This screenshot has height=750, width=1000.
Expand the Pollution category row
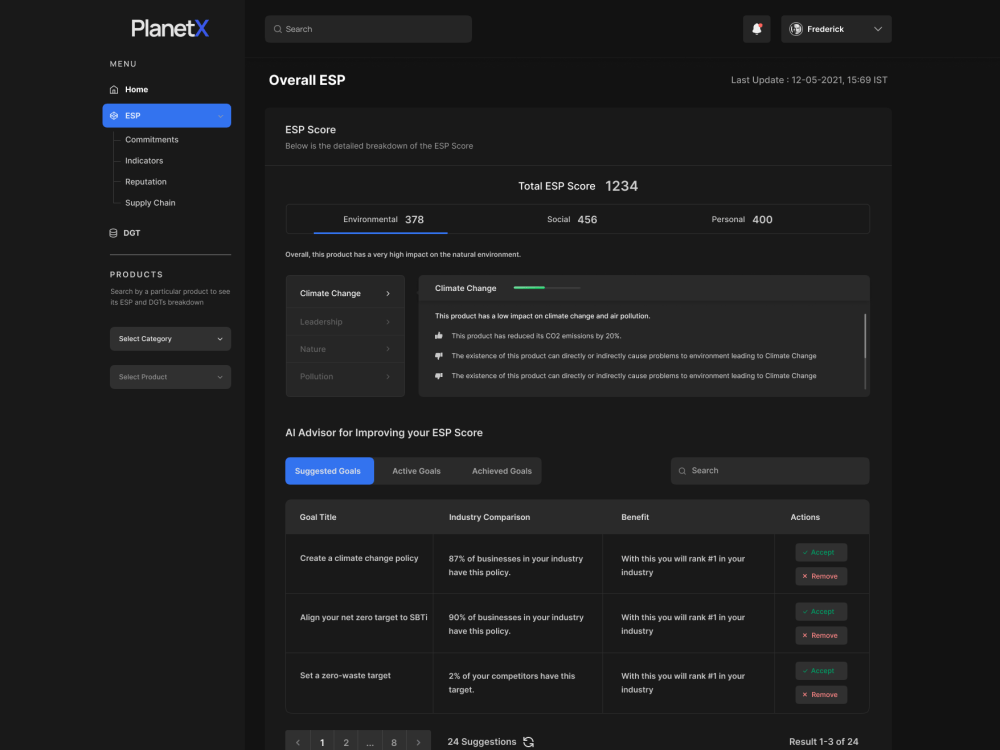(345, 376)
